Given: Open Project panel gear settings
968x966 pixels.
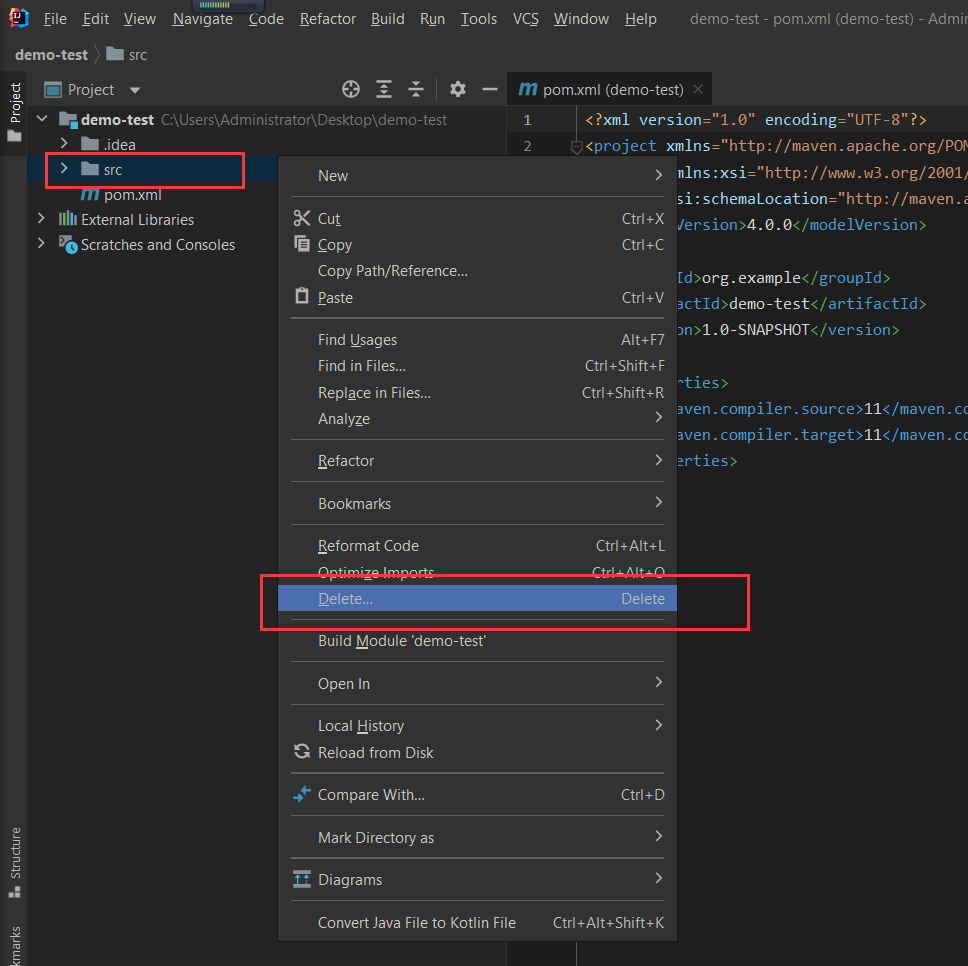Looking at the screenshot, I should 457,90.
